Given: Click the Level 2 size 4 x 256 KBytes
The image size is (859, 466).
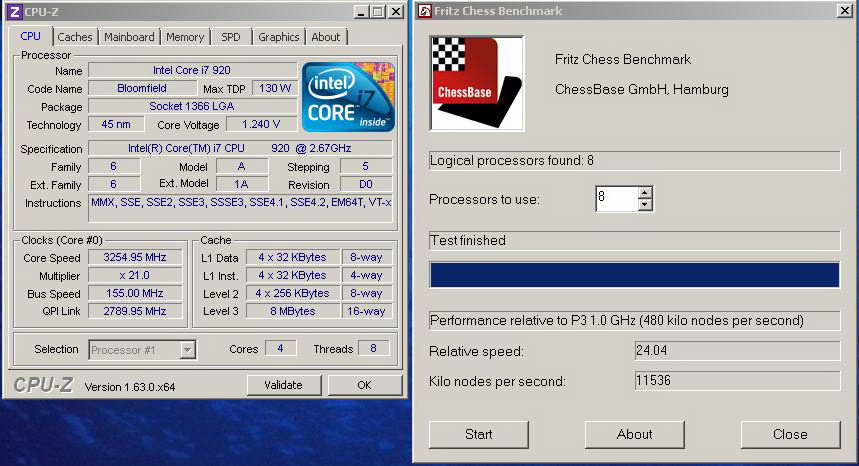Looking at the screenshot, I should (x=293, y=294).
